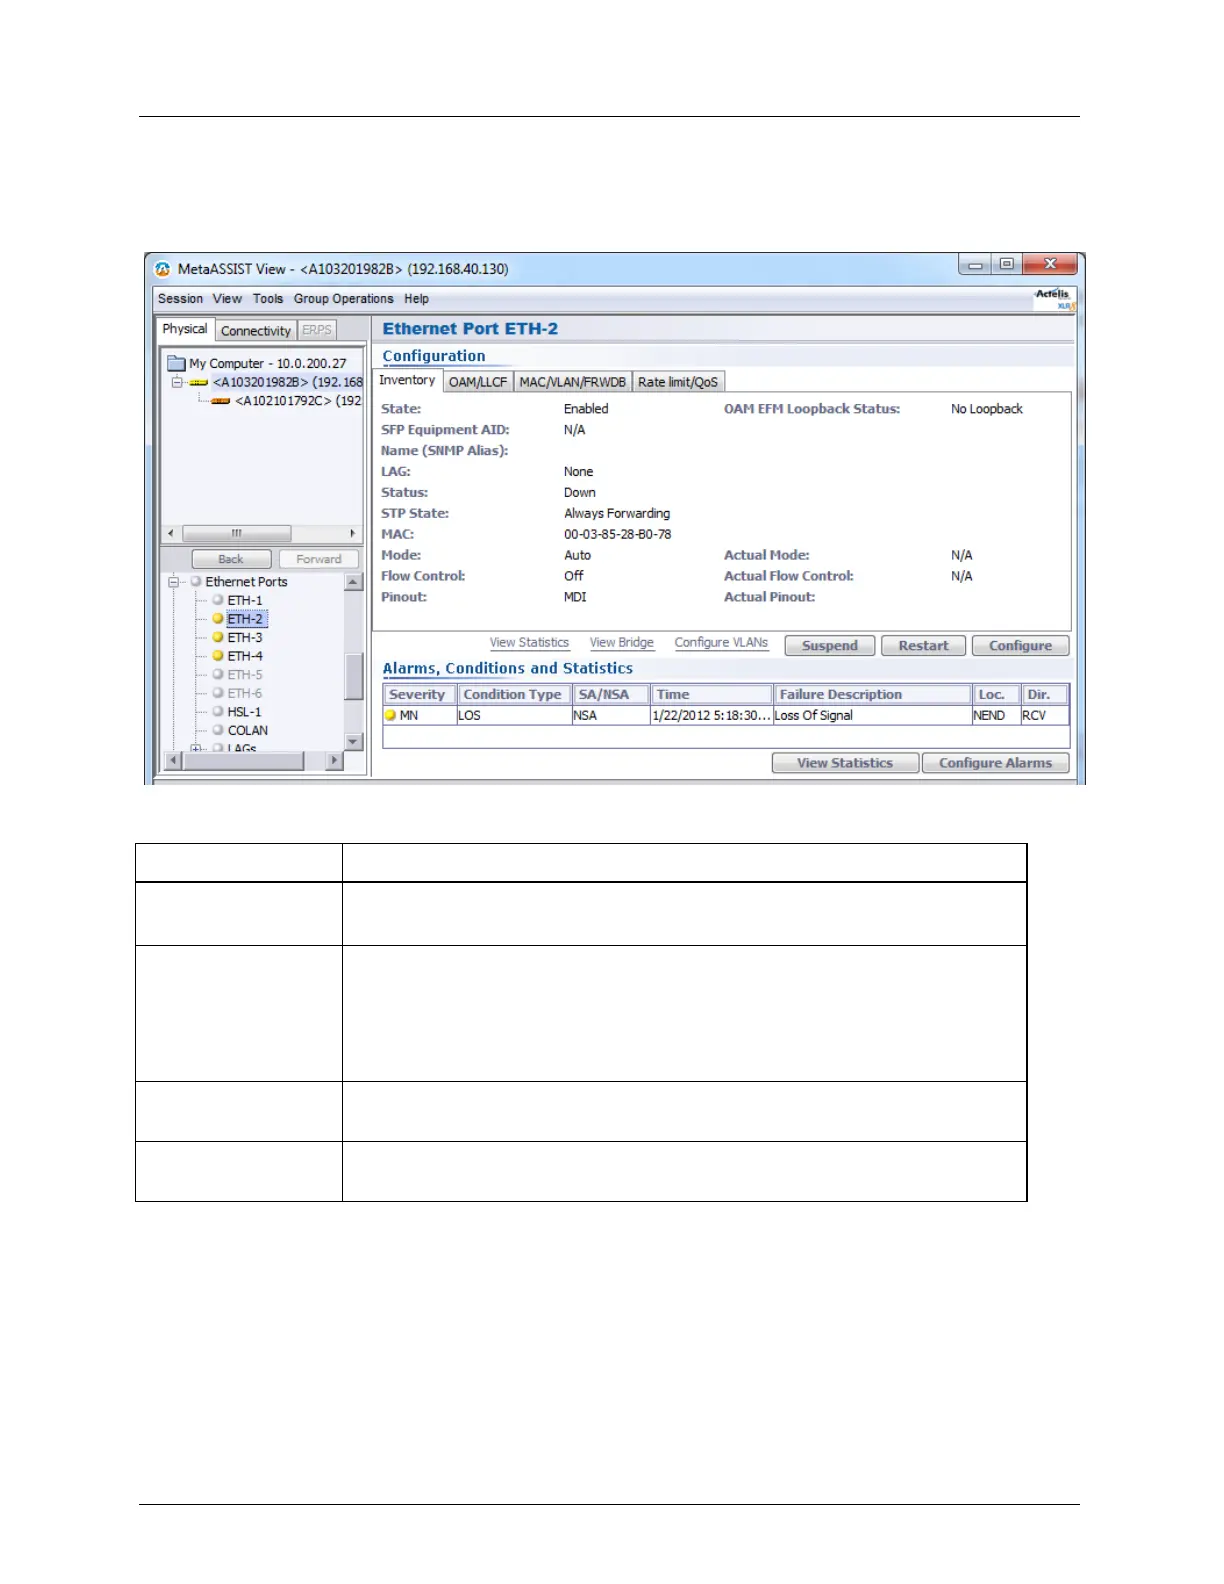The image size is (1224, 1584).
Task: Click the Actelis logo in menu bar
Action: (1054, 299)
